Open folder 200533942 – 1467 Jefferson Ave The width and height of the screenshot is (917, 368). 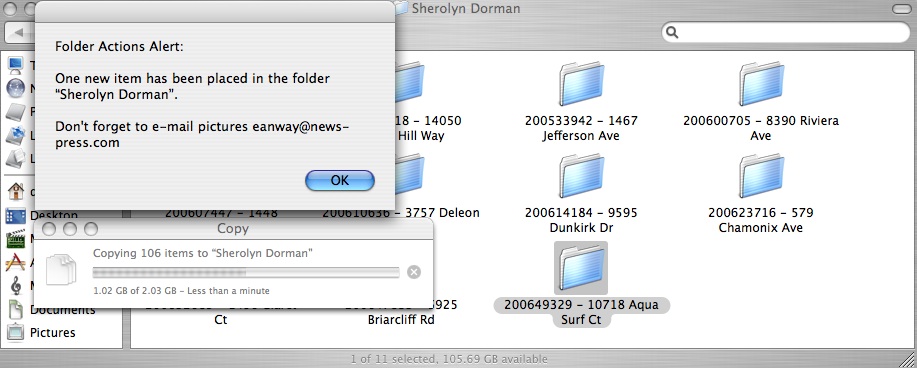click(x=581, y=84)
